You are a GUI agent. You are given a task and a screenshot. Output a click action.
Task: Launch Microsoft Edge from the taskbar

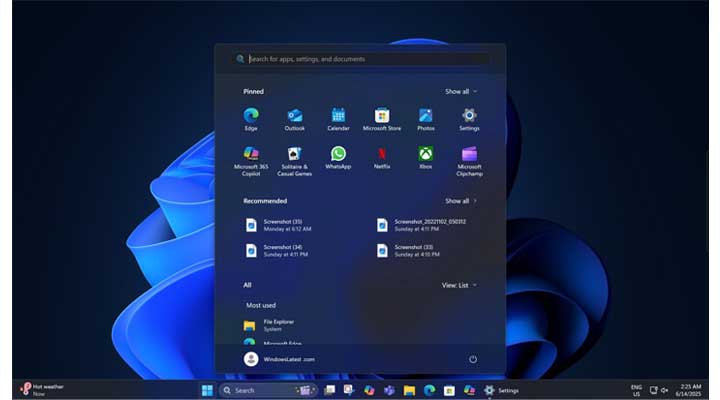coord(429,390)
